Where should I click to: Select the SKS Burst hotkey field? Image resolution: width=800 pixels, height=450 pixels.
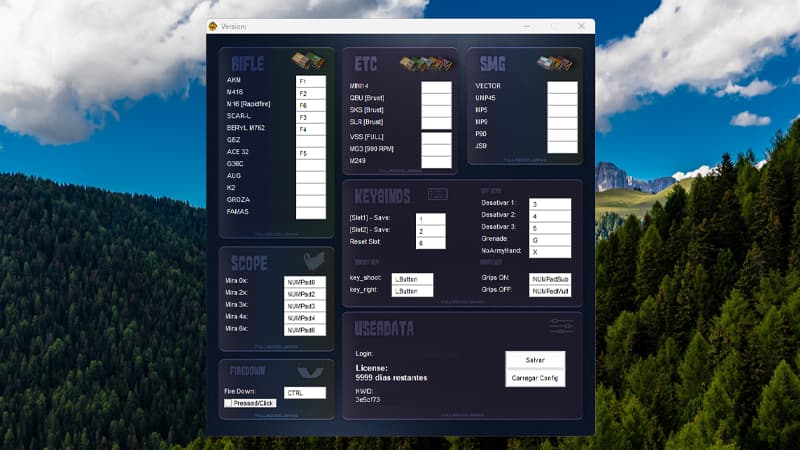(436, 111)
